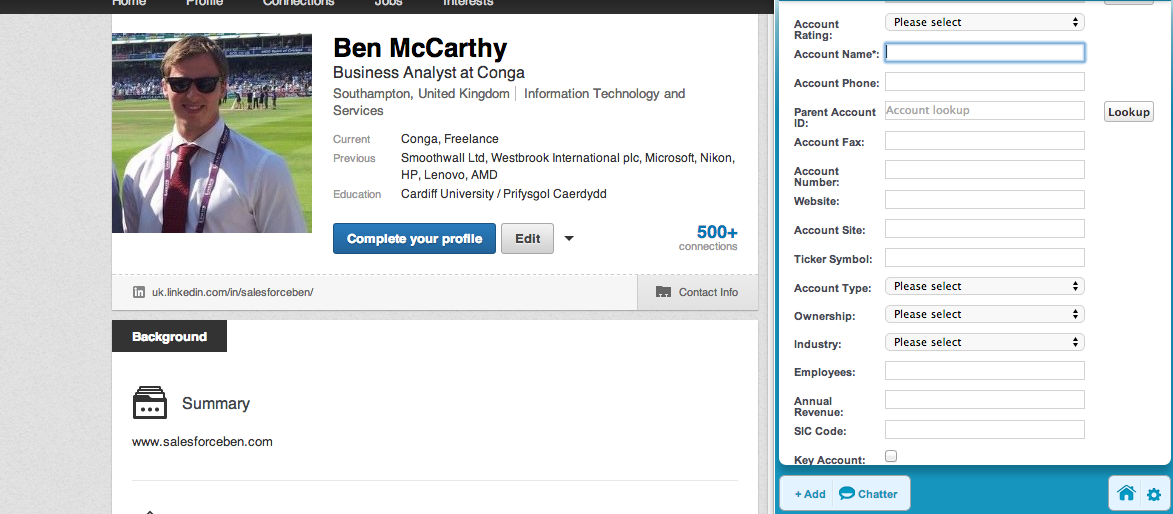This screenshot has height=514, width=1173.
Task: Click the Parent Account ID lookup field
Action: pyautogui.click(x=984, y=111)
